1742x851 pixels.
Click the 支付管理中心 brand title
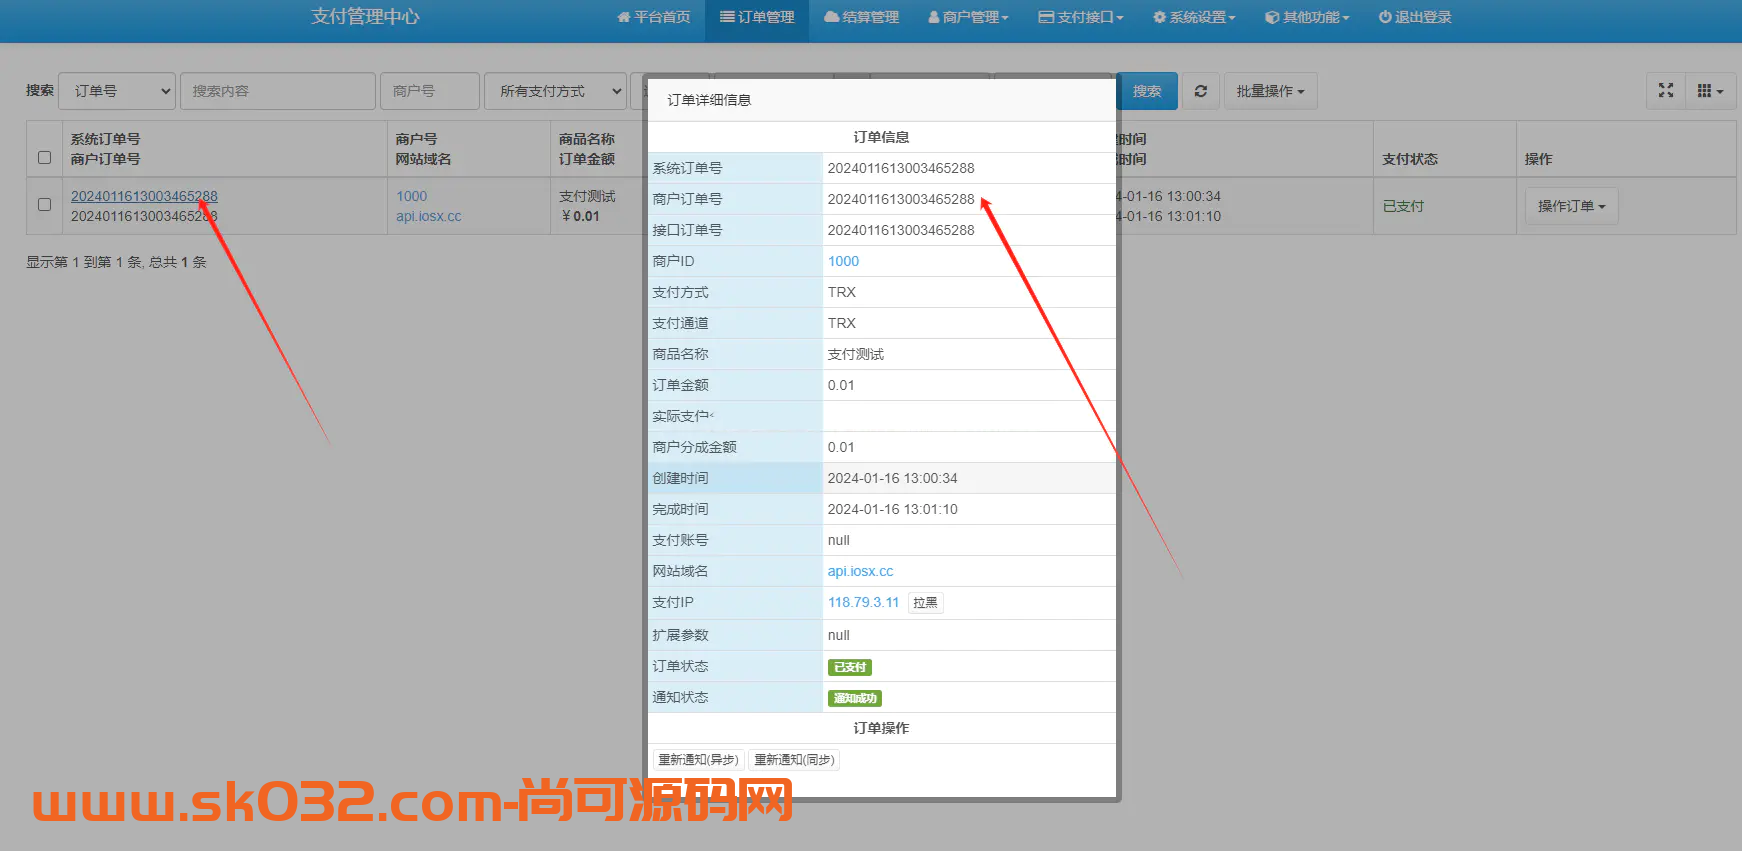365,16
